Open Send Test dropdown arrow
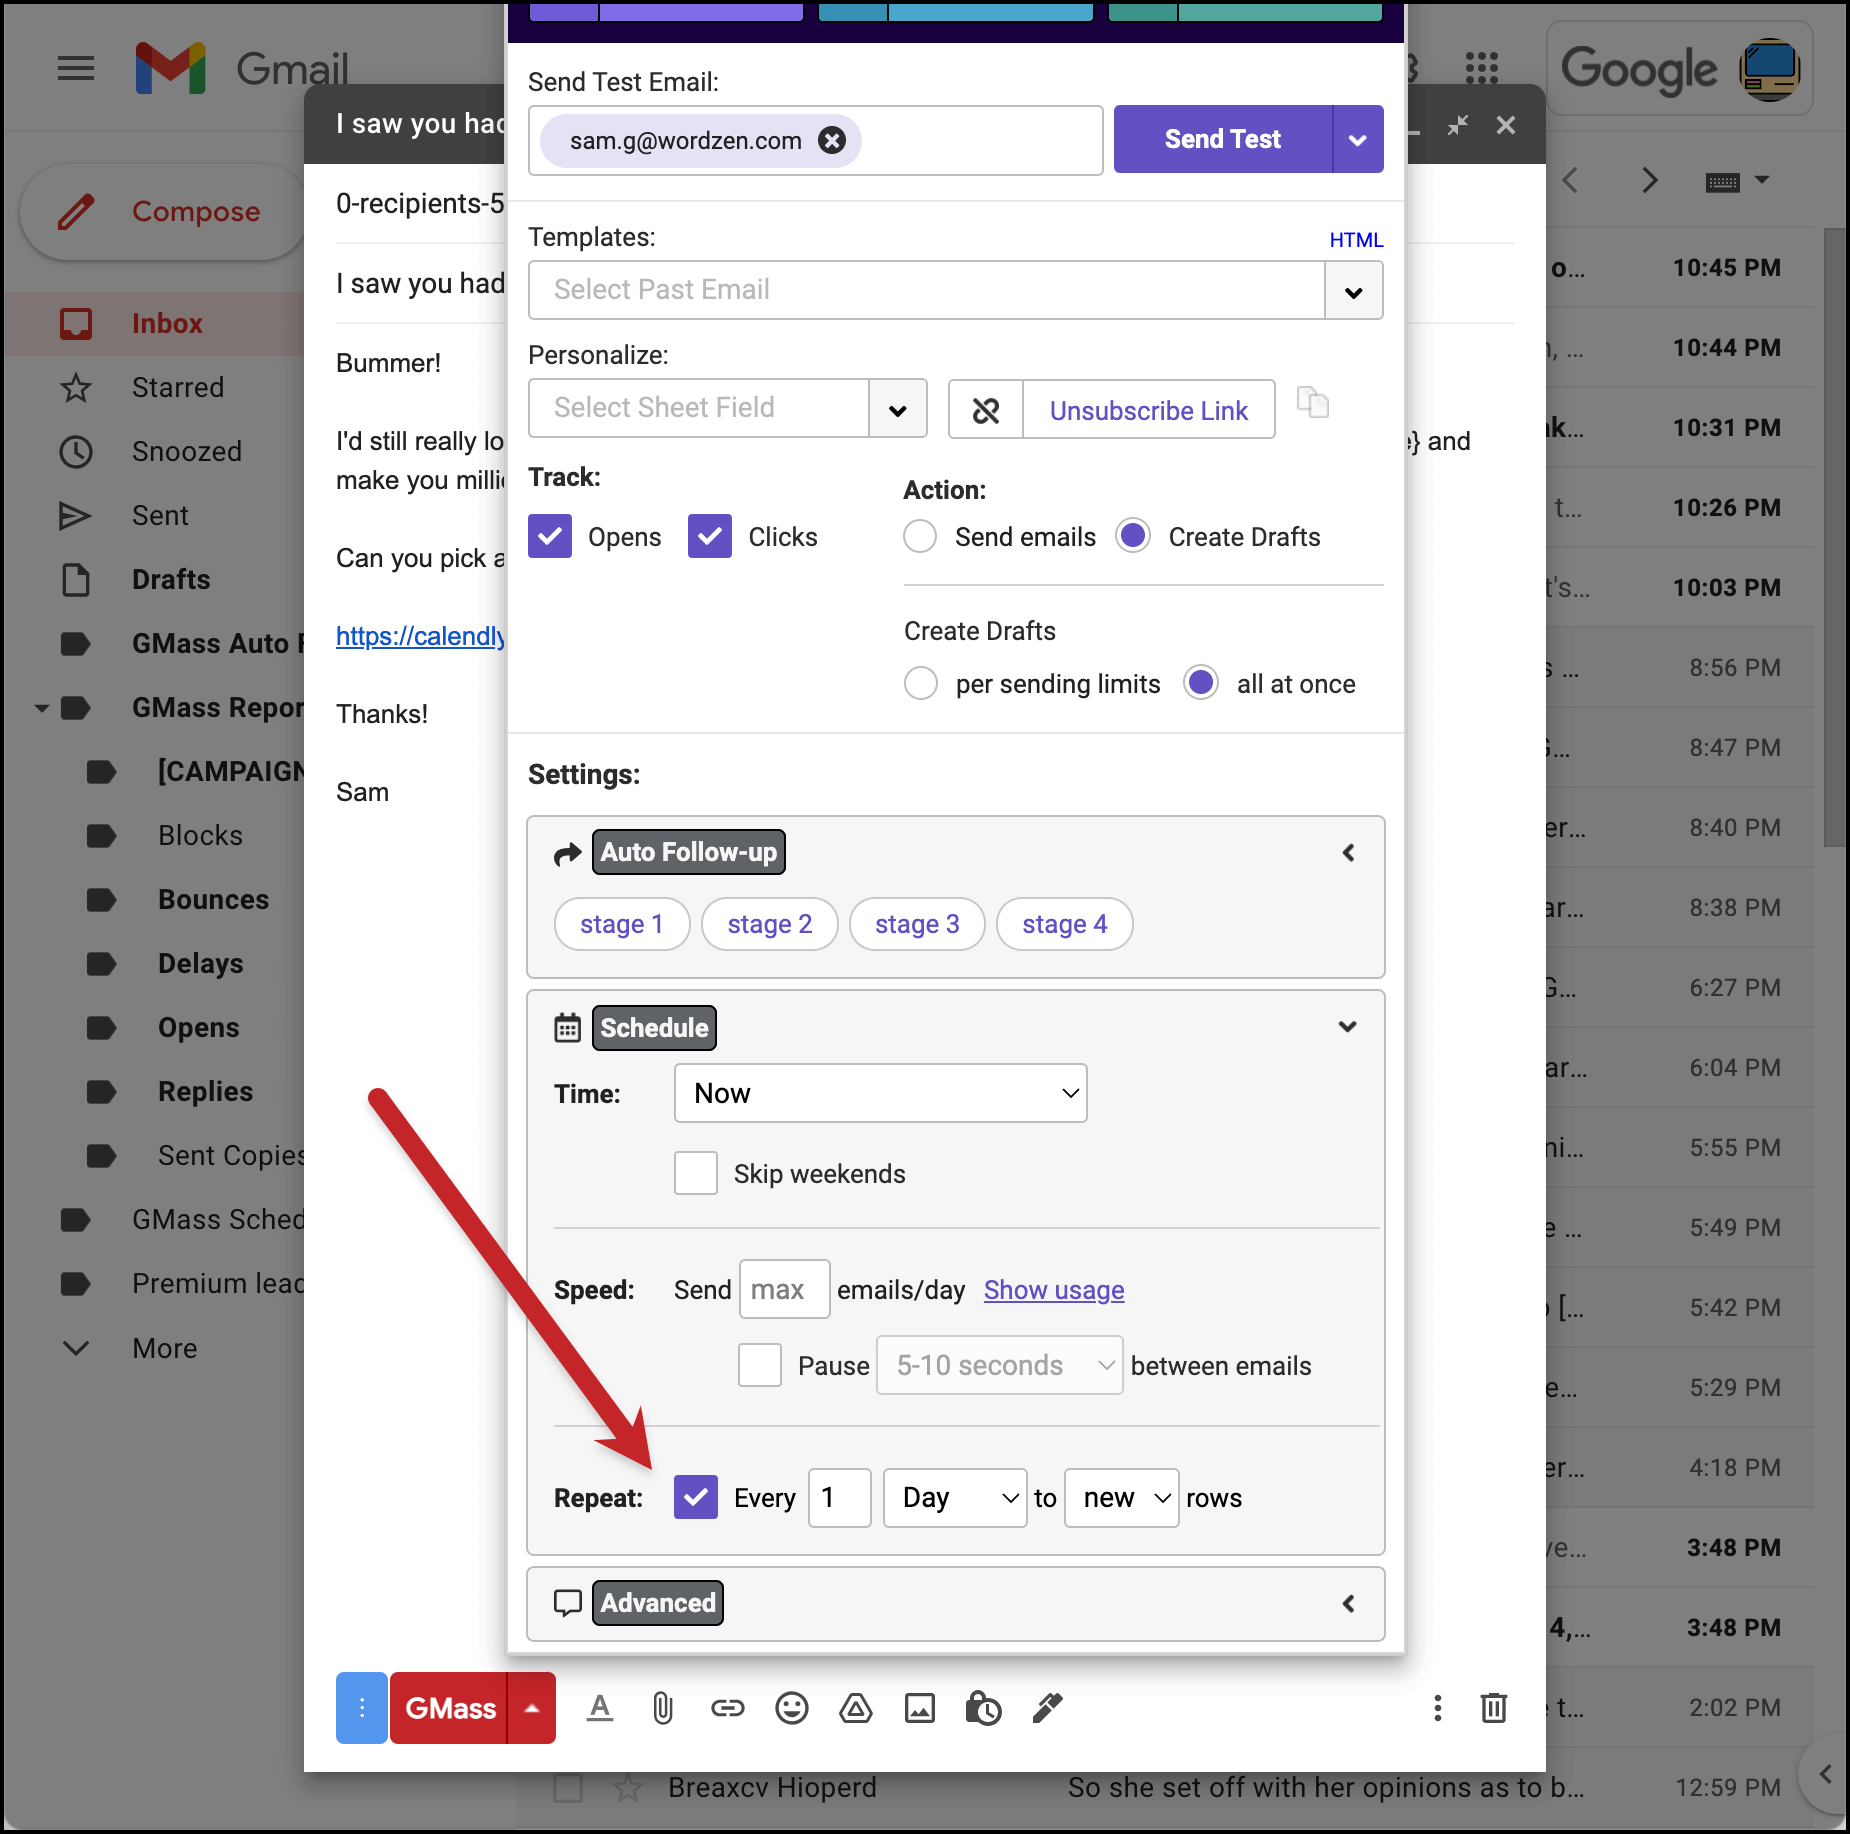This screenshot has width=1850, height=1834. tap(1358, 140)
